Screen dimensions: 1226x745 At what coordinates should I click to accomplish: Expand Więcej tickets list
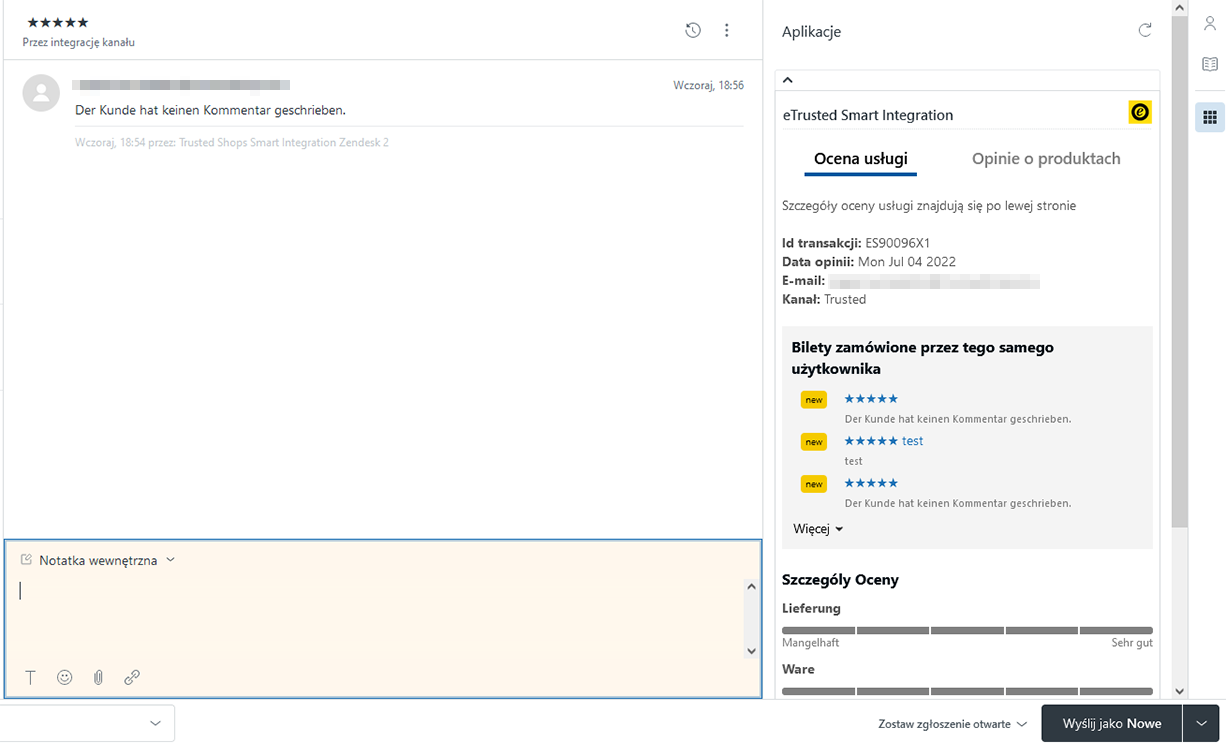[818, 529]
